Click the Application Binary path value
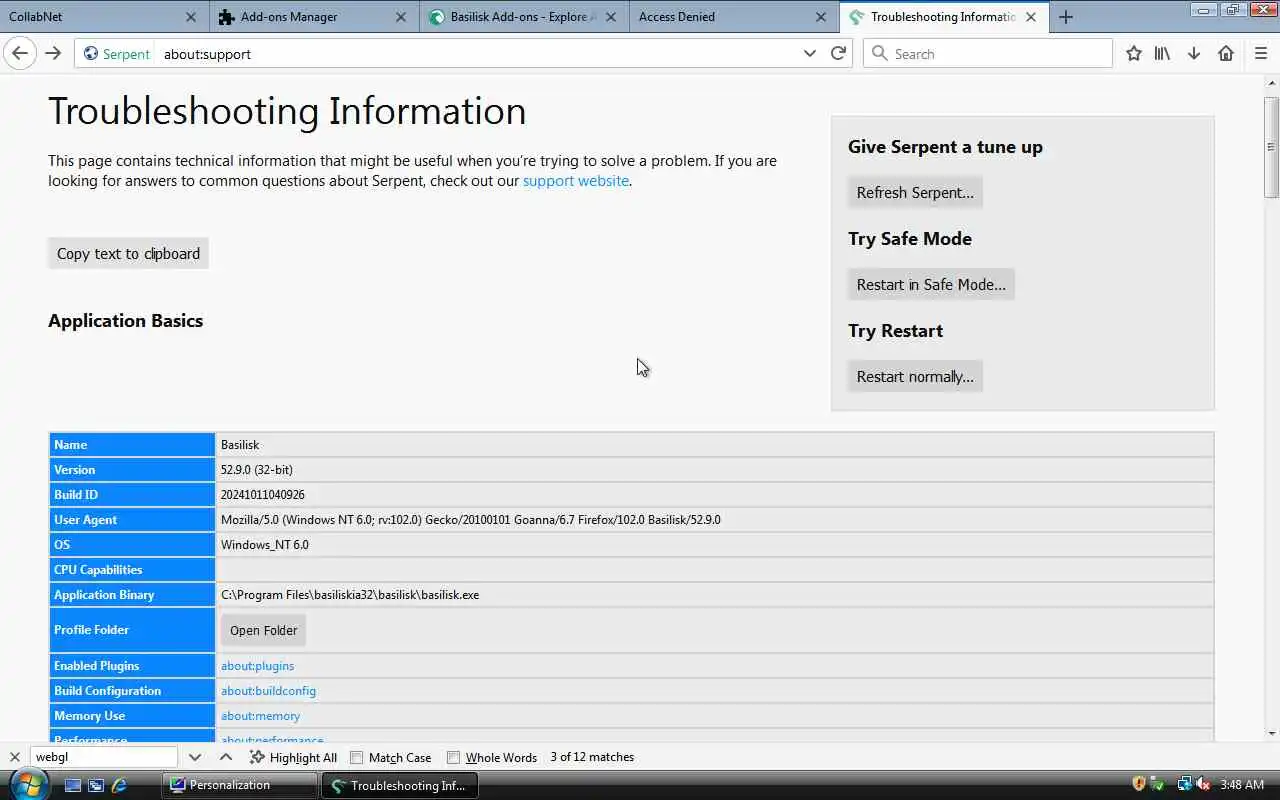The height and width of the screenshot is (800, 1280). point(350,595)
